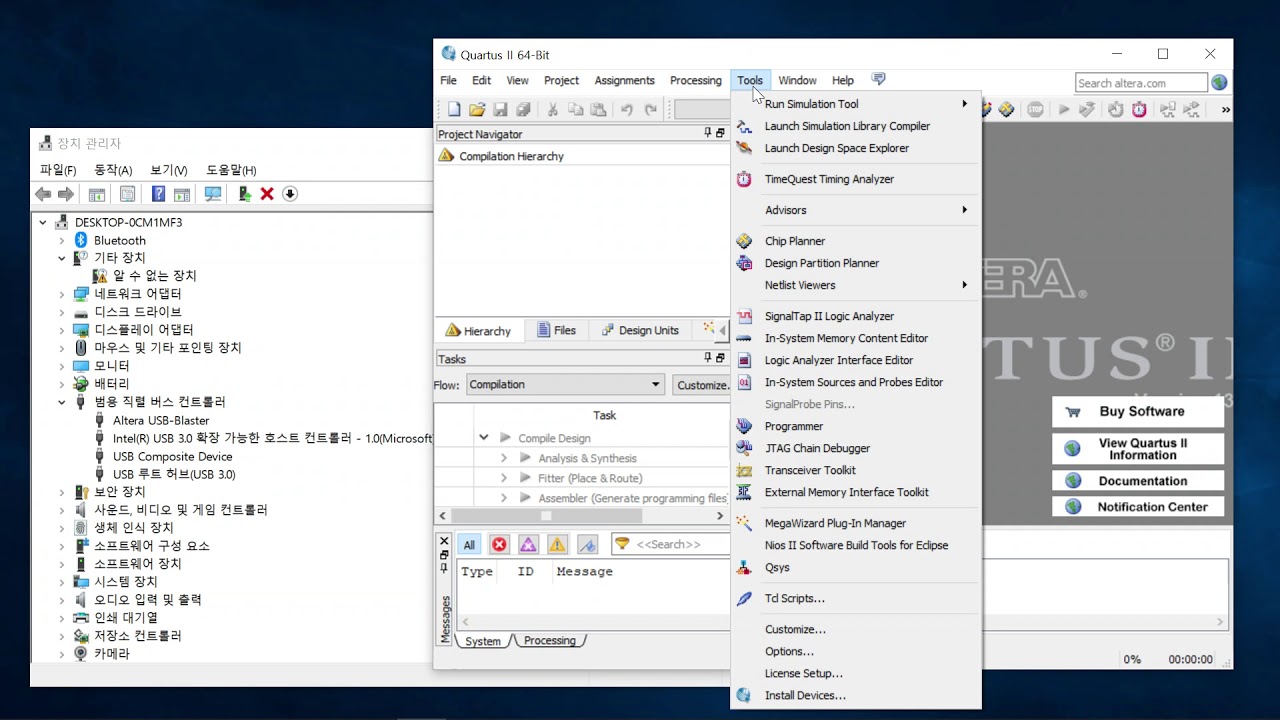1280x720 pixels.
Task: Toggle the yellow warning messages filter
Action: (x=557, y=545)
